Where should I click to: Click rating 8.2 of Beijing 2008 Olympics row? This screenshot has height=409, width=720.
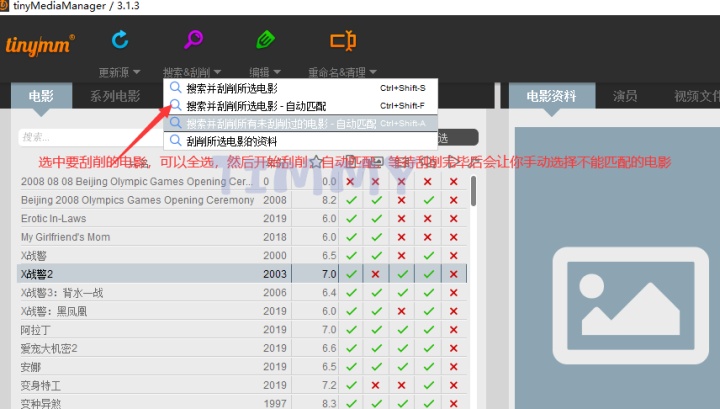pos(329,200)
